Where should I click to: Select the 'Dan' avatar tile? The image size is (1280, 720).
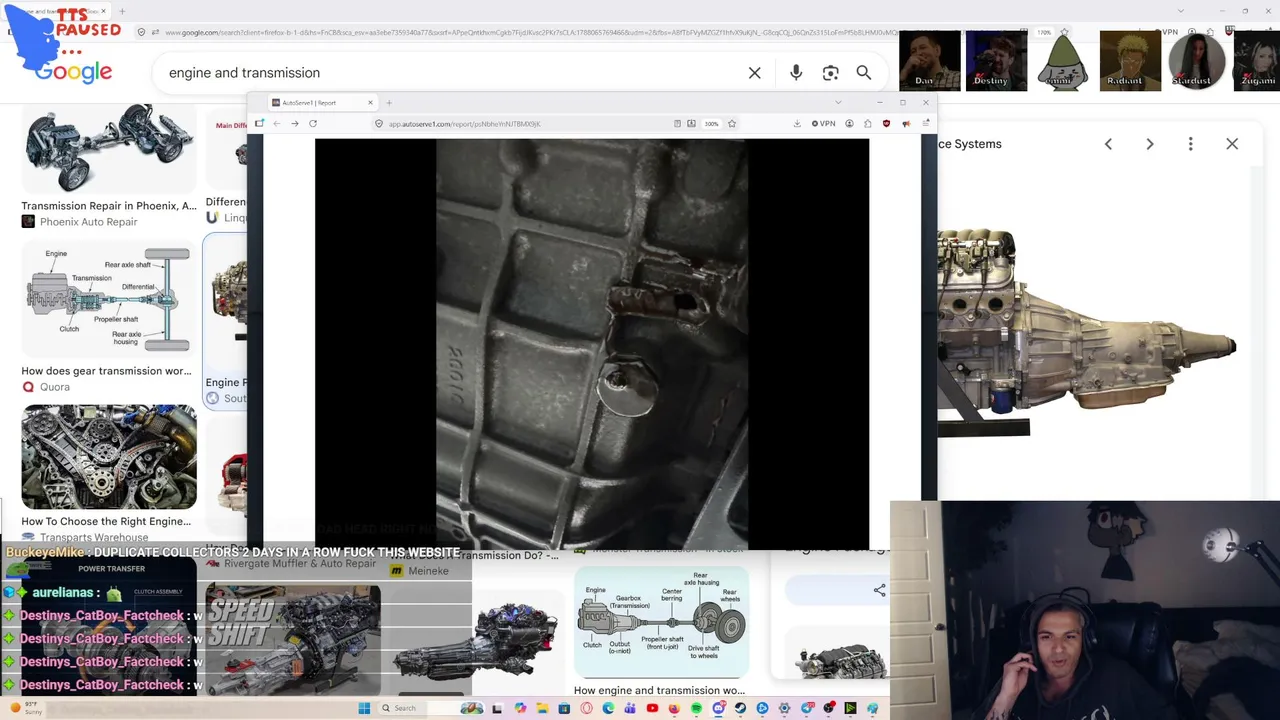[x=929, y=61]
